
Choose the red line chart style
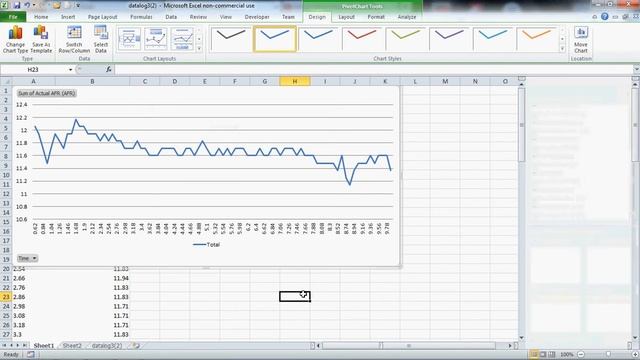coord(362,39)
